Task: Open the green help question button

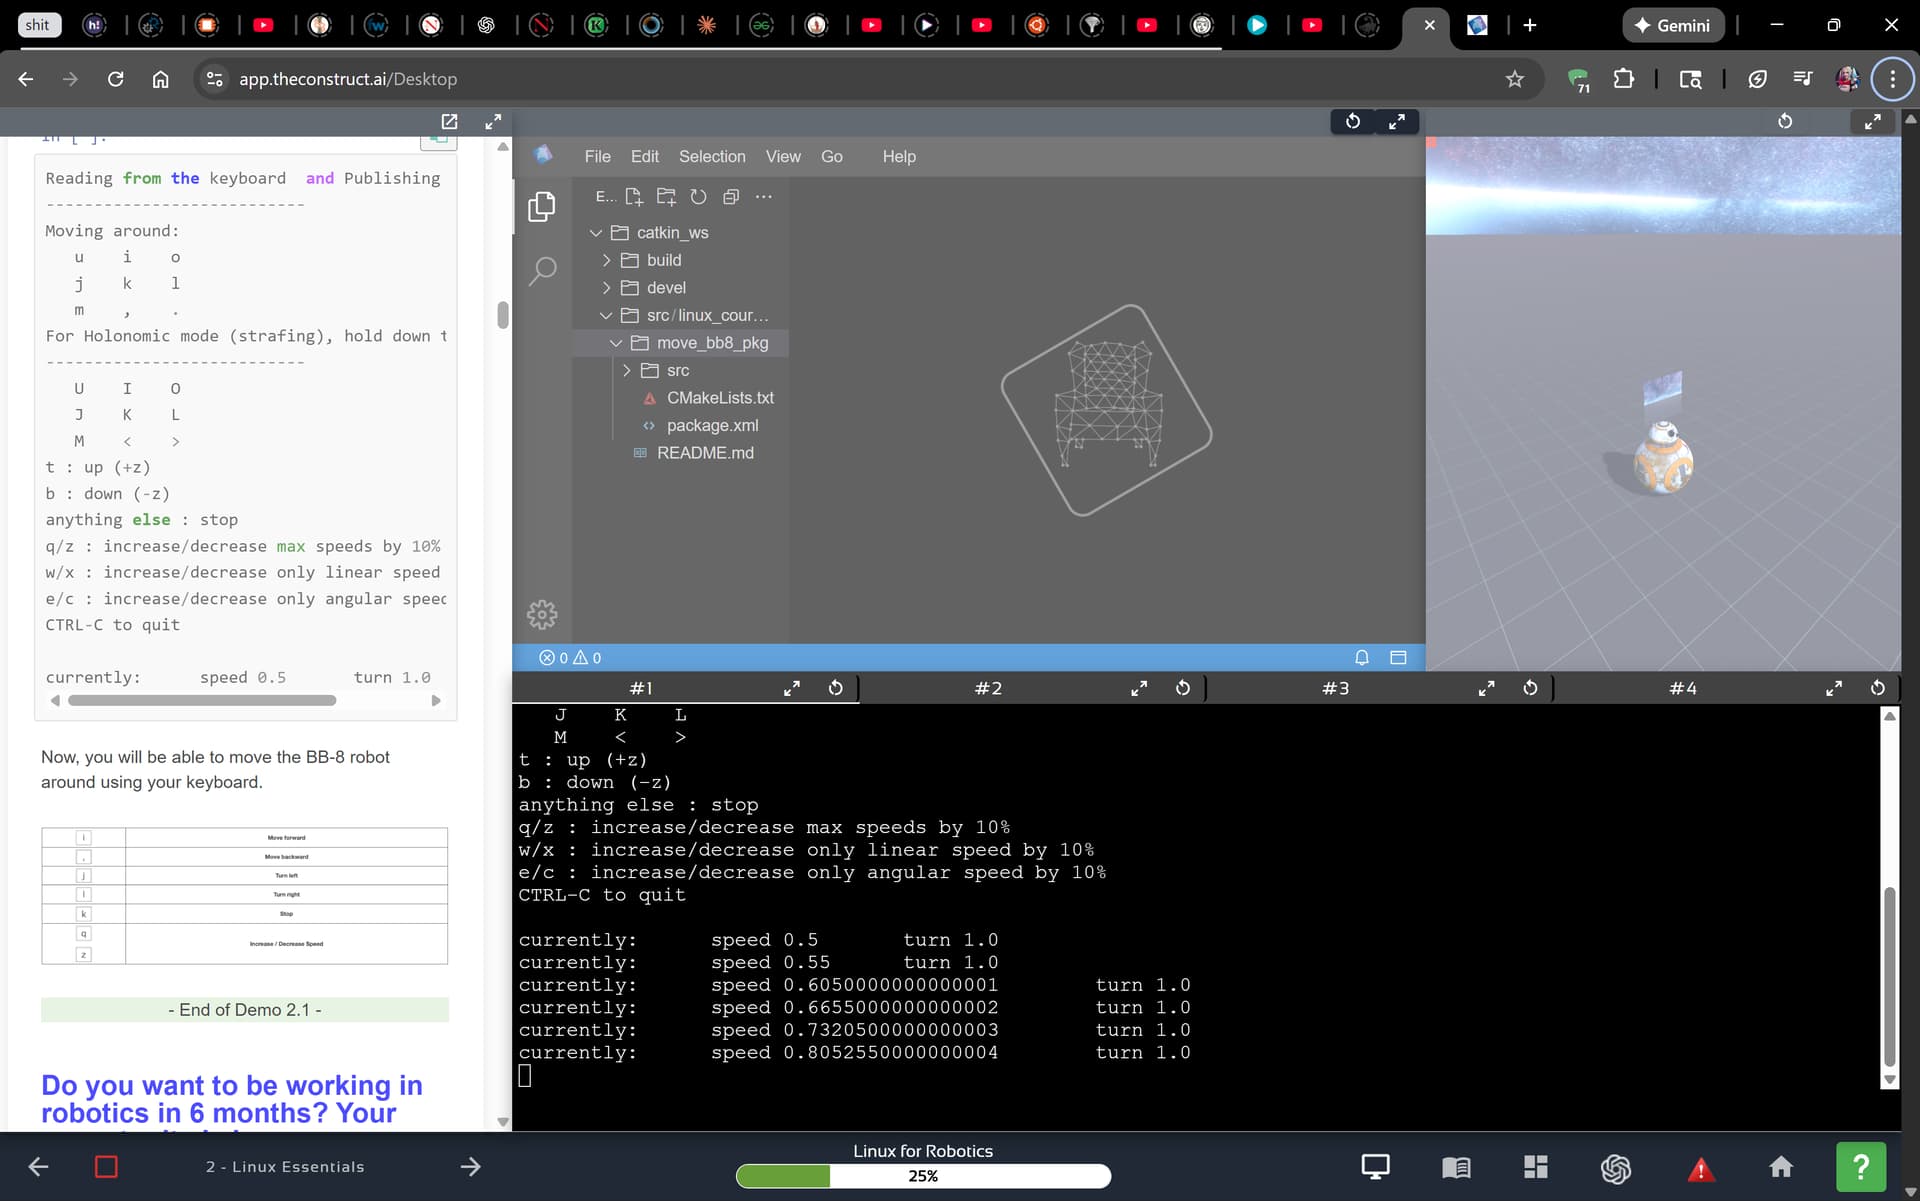Action: click(1860, 1166)
